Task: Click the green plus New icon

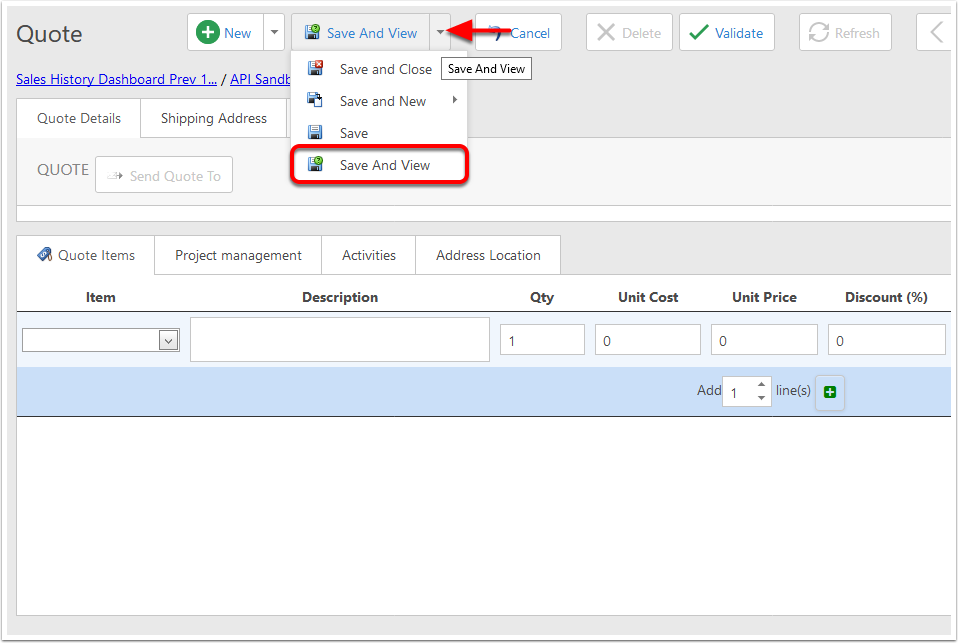Action: point(208,32)
